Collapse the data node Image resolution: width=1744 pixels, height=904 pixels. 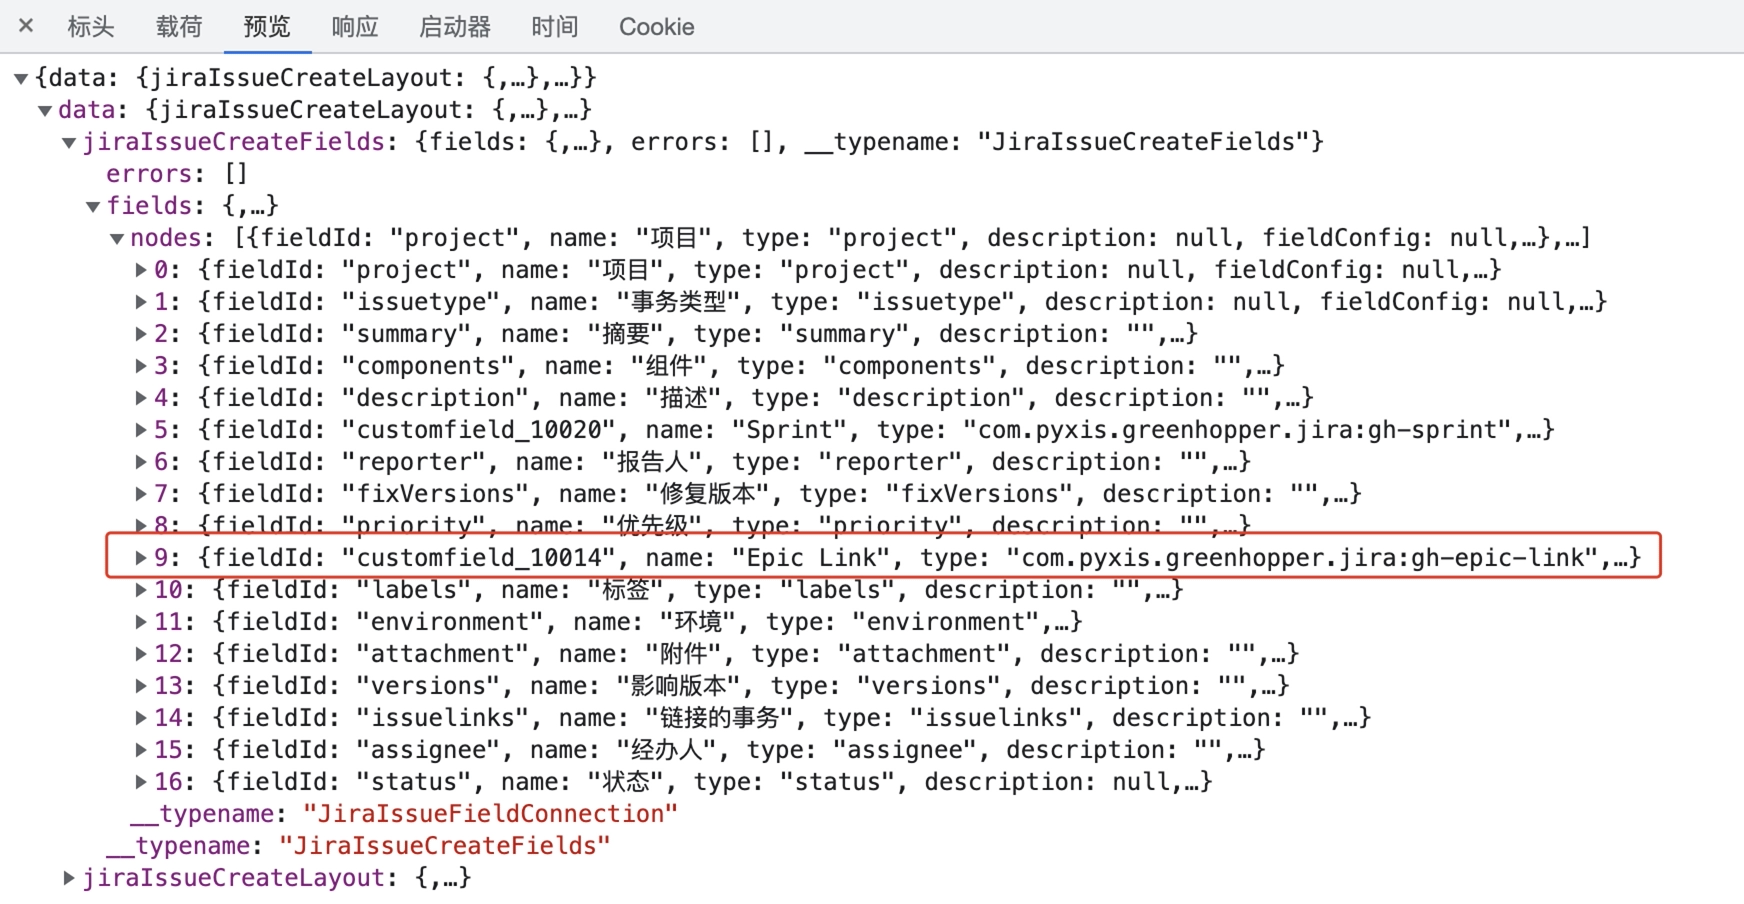pyautogui.click(x=45, y=110)
